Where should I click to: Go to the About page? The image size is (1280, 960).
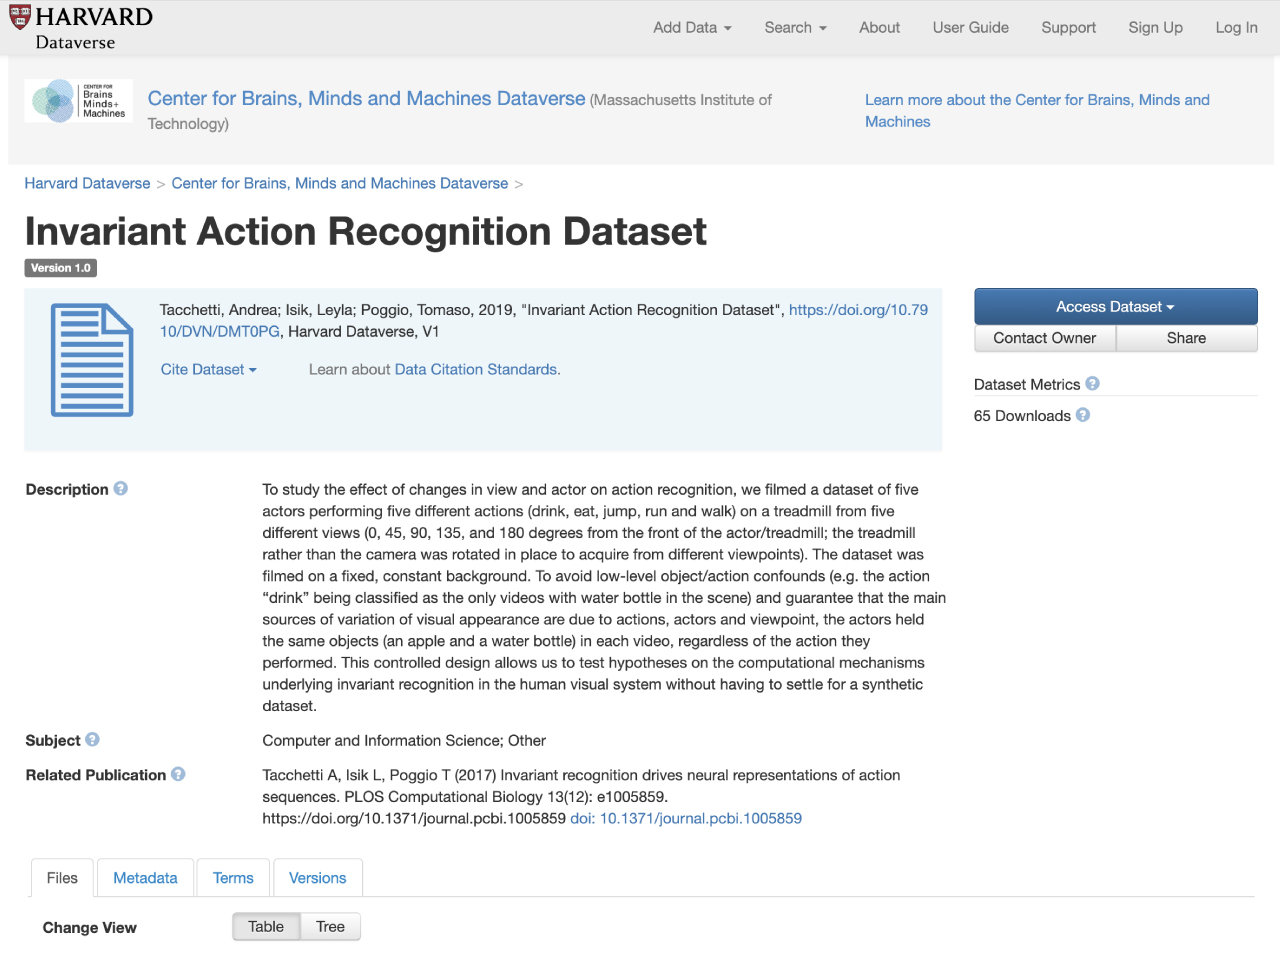point(879,28)
